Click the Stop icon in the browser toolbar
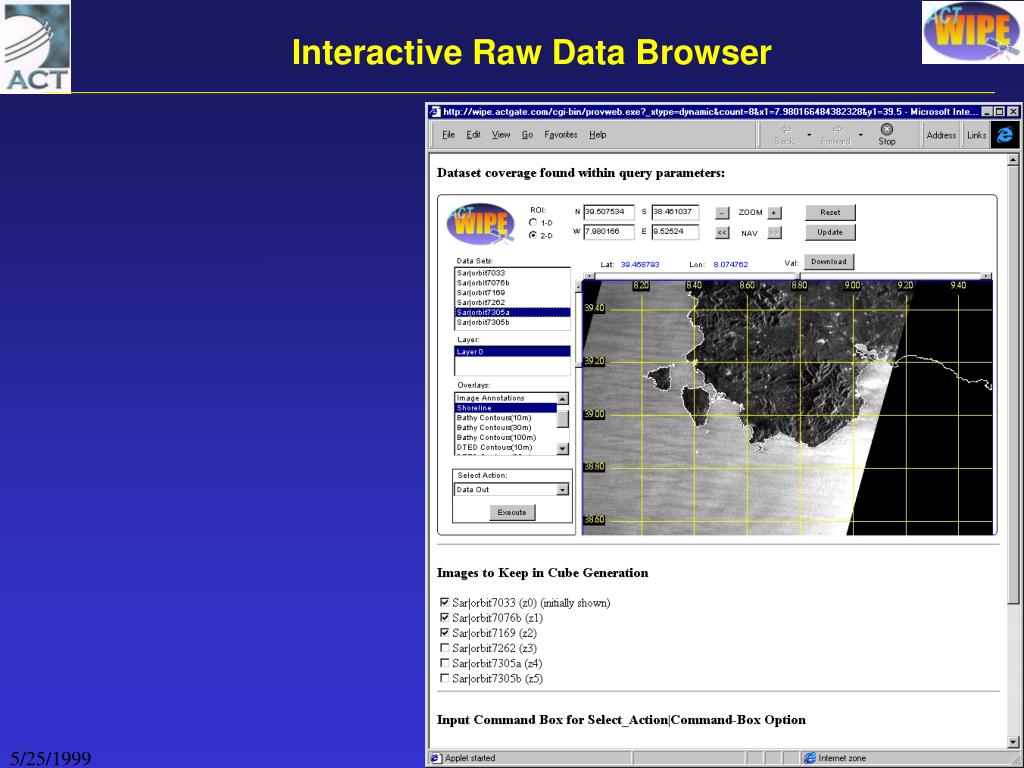 (x=886, y=129)
